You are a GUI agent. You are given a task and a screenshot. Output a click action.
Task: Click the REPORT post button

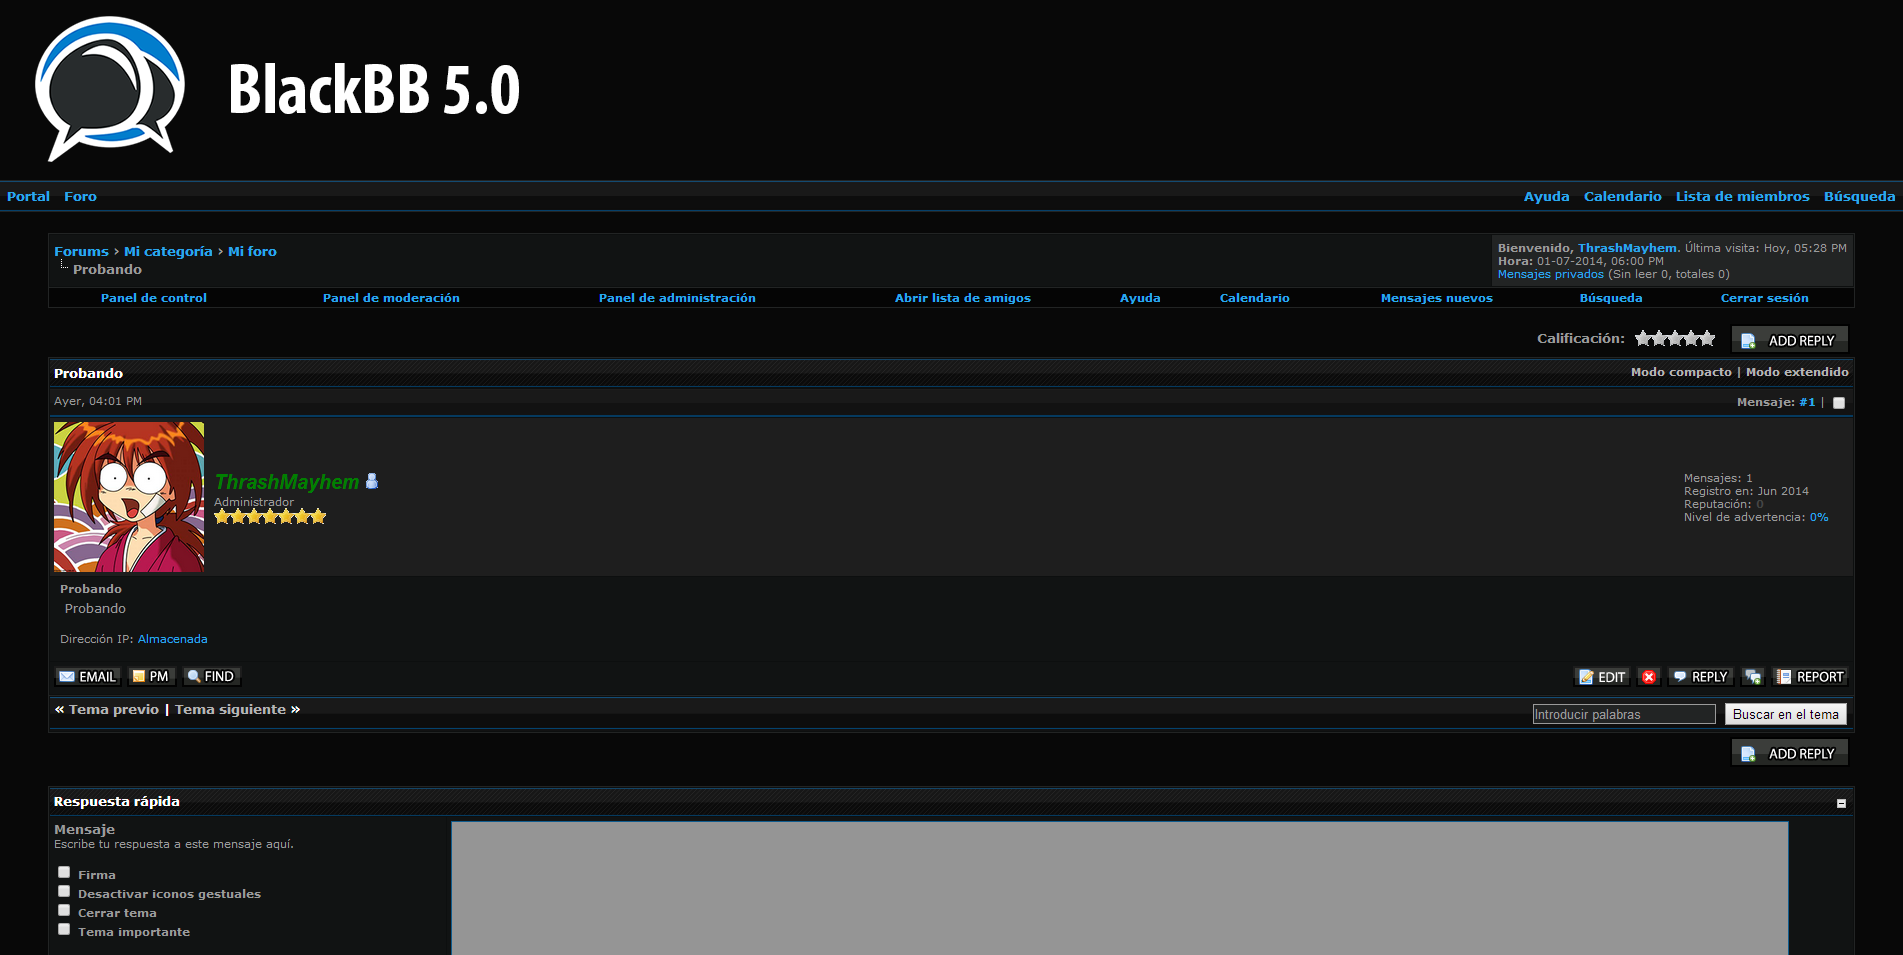1810,677
